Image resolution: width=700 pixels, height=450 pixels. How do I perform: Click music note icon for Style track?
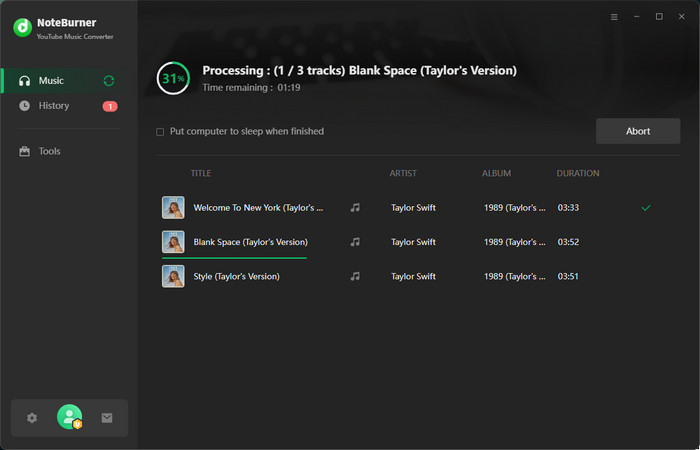pyautogui.click(x=355, y=276)
